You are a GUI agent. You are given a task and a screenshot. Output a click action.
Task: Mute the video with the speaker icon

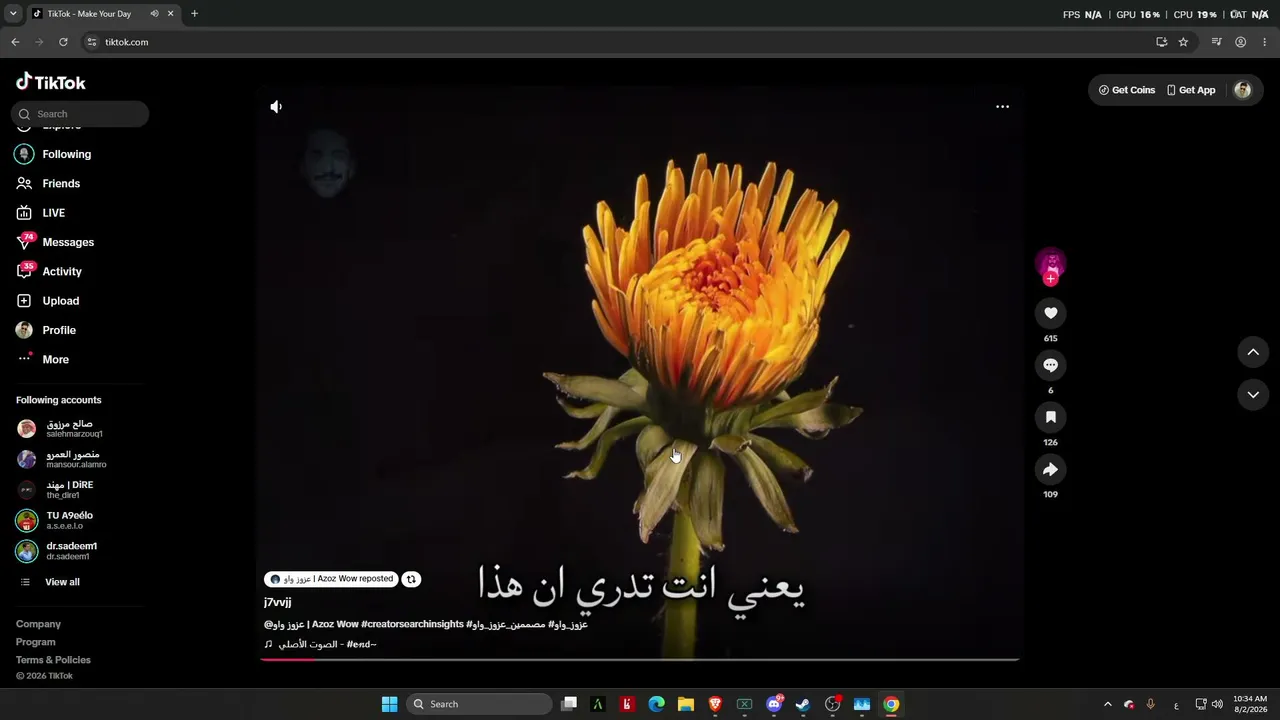click(276, 107)
